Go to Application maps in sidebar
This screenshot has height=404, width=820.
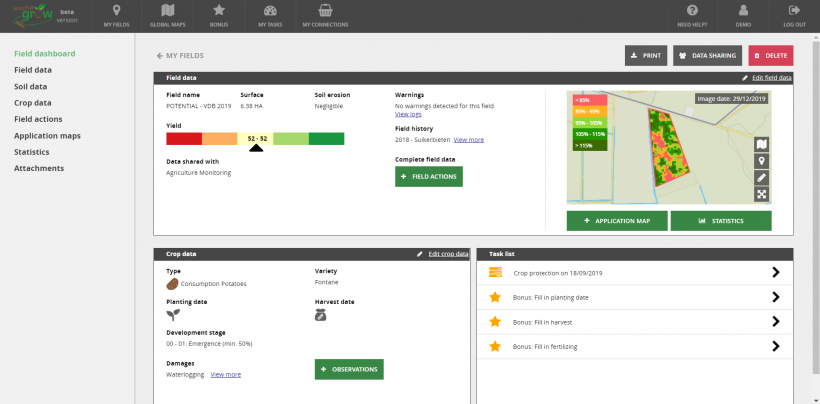47,135
